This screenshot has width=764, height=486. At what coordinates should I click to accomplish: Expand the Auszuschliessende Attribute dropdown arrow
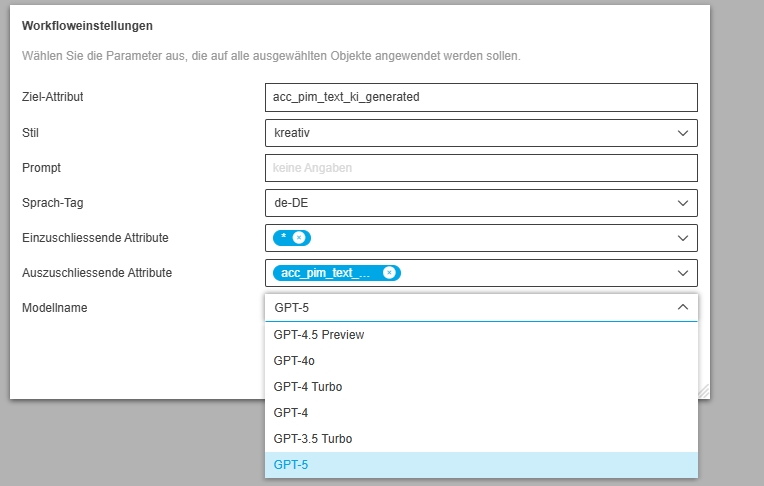(683, 273)
